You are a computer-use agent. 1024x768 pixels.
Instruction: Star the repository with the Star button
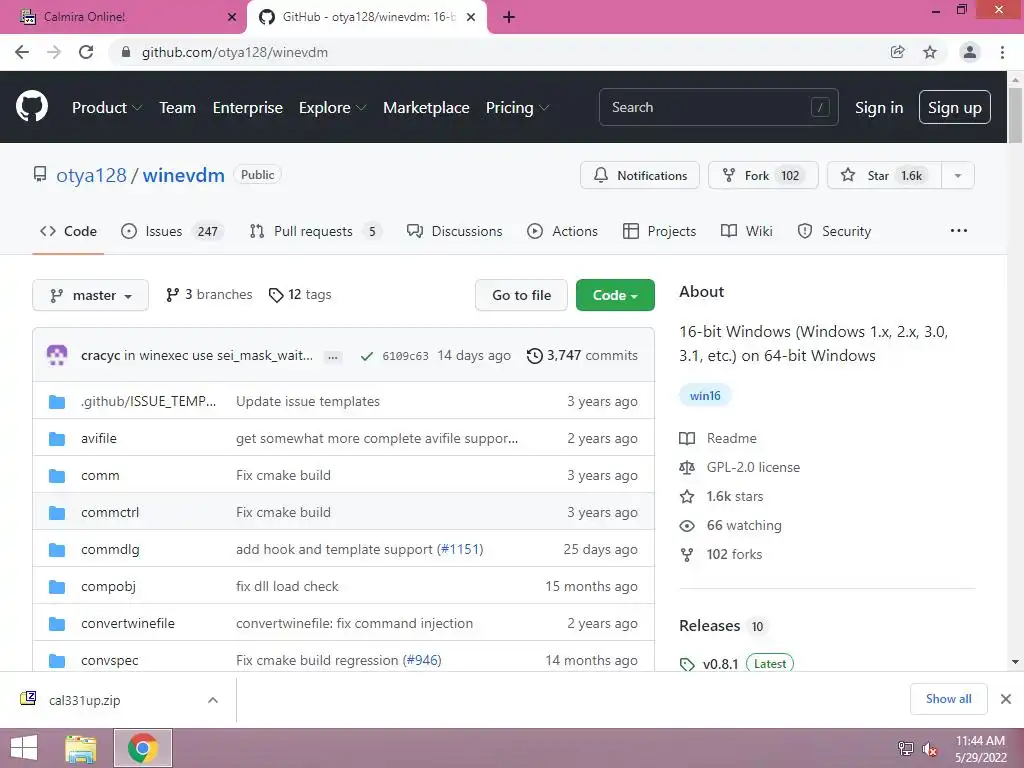coord(884,175)
